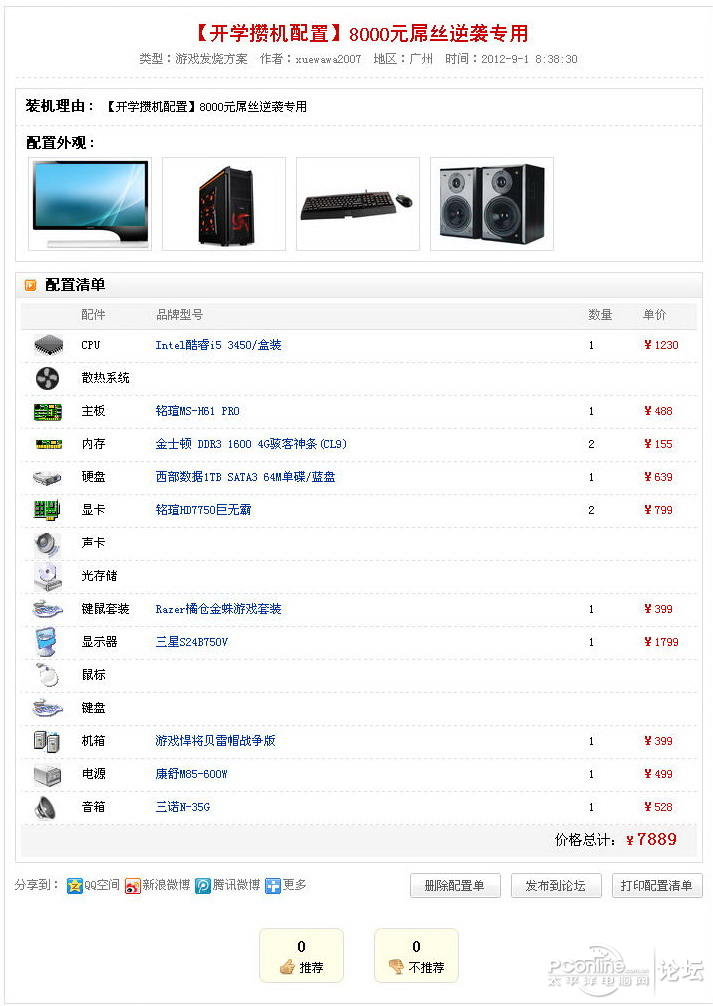The height and width of the screenshot is (1006, 713).
Task: Click the monitor icon beside 显示器
Action: point(47,642)
